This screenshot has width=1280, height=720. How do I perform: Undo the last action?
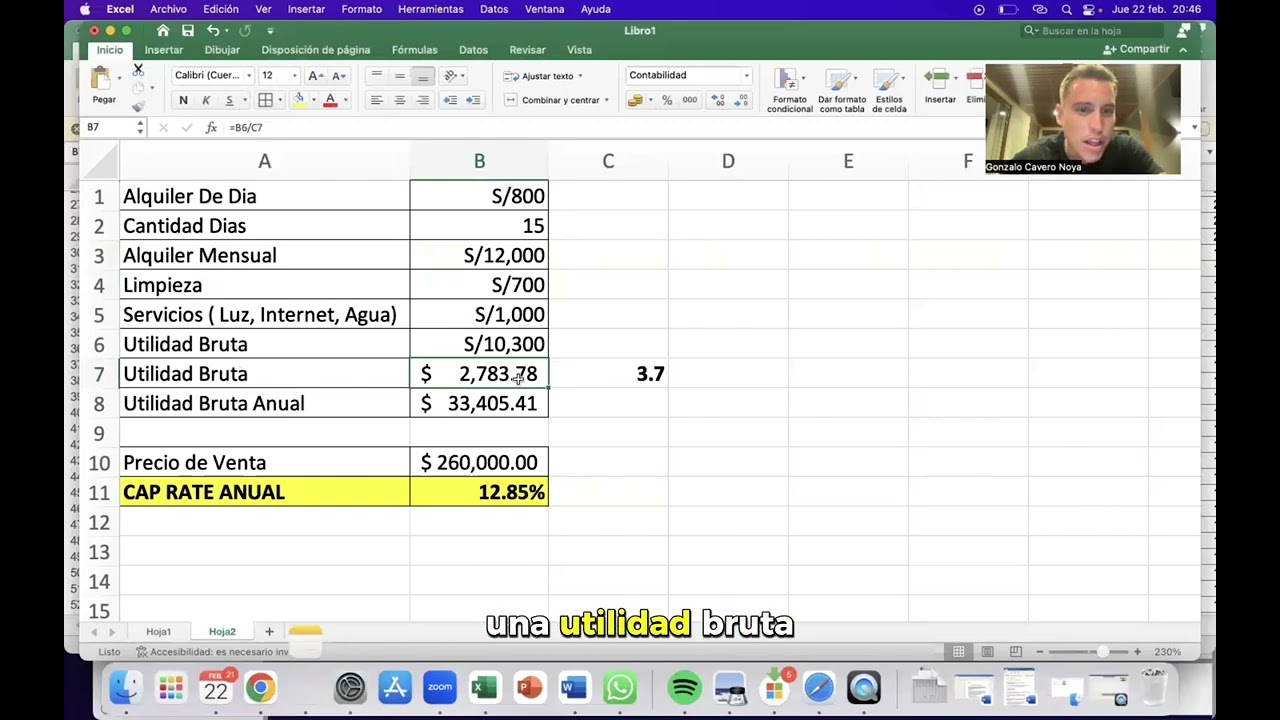click(x=213, y=31)
